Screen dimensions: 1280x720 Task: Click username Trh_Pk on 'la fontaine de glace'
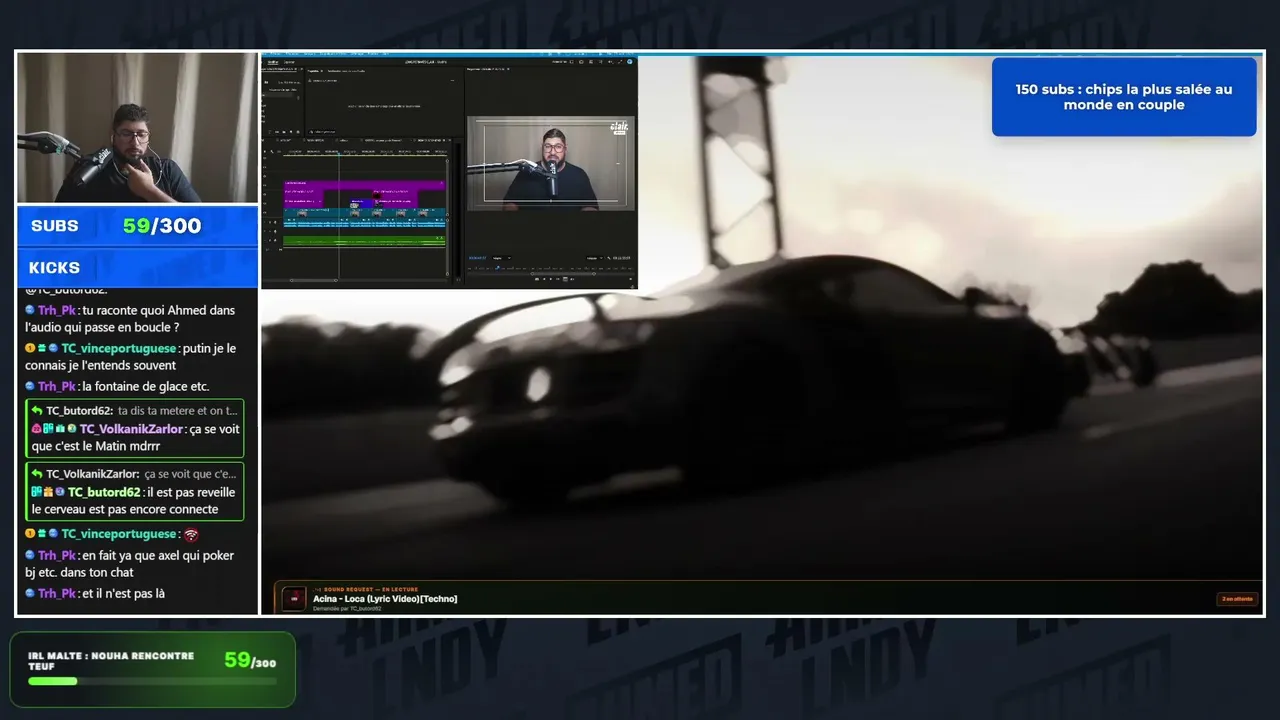[x=57, y=386]
